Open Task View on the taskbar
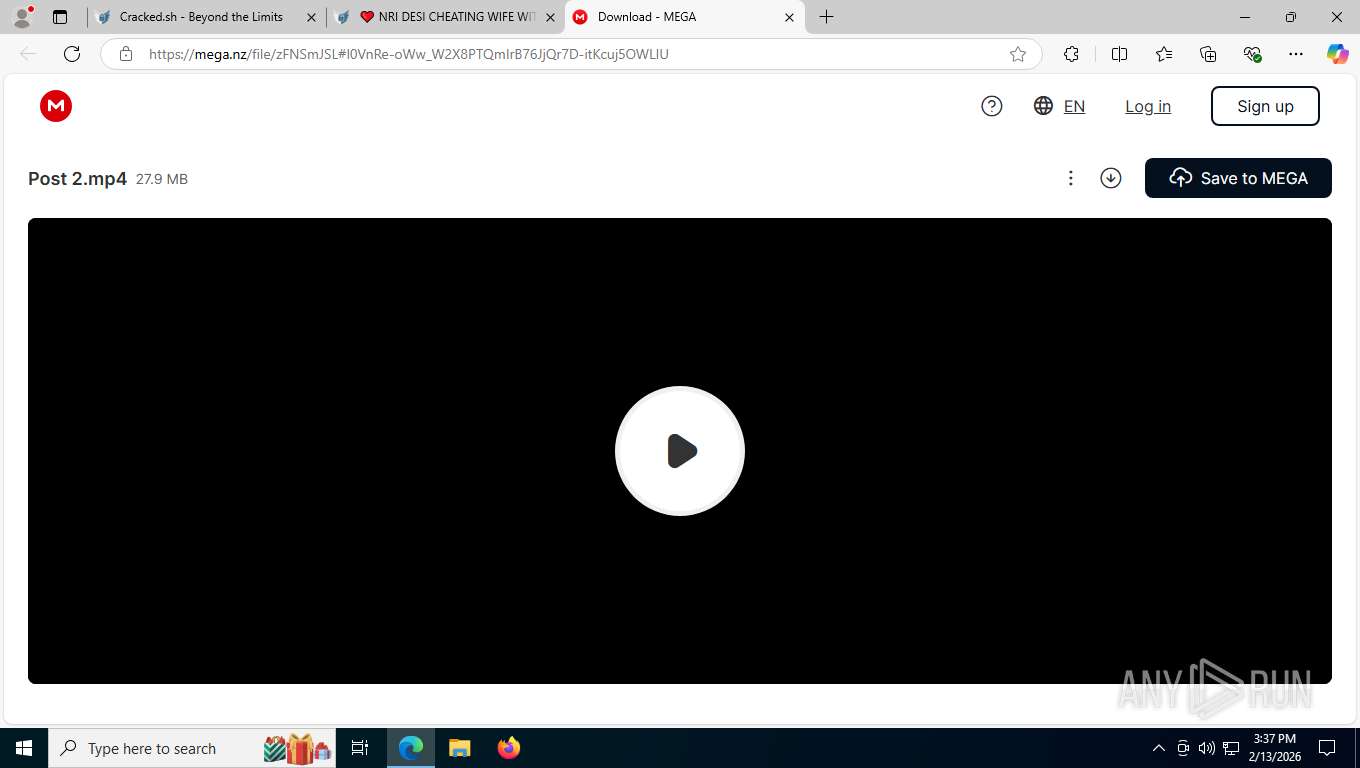 (360, 748)
